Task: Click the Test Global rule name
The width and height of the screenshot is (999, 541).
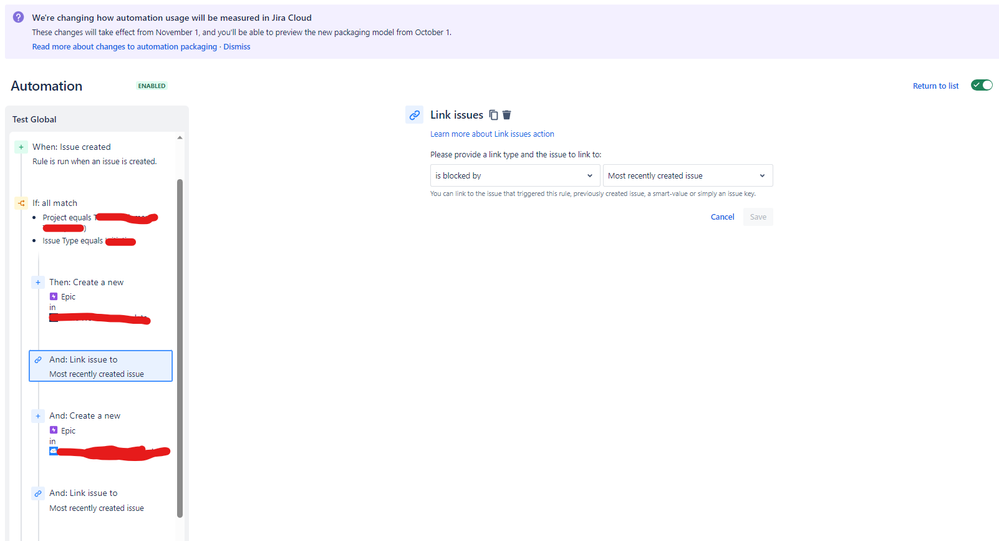Action: (34, 119)
